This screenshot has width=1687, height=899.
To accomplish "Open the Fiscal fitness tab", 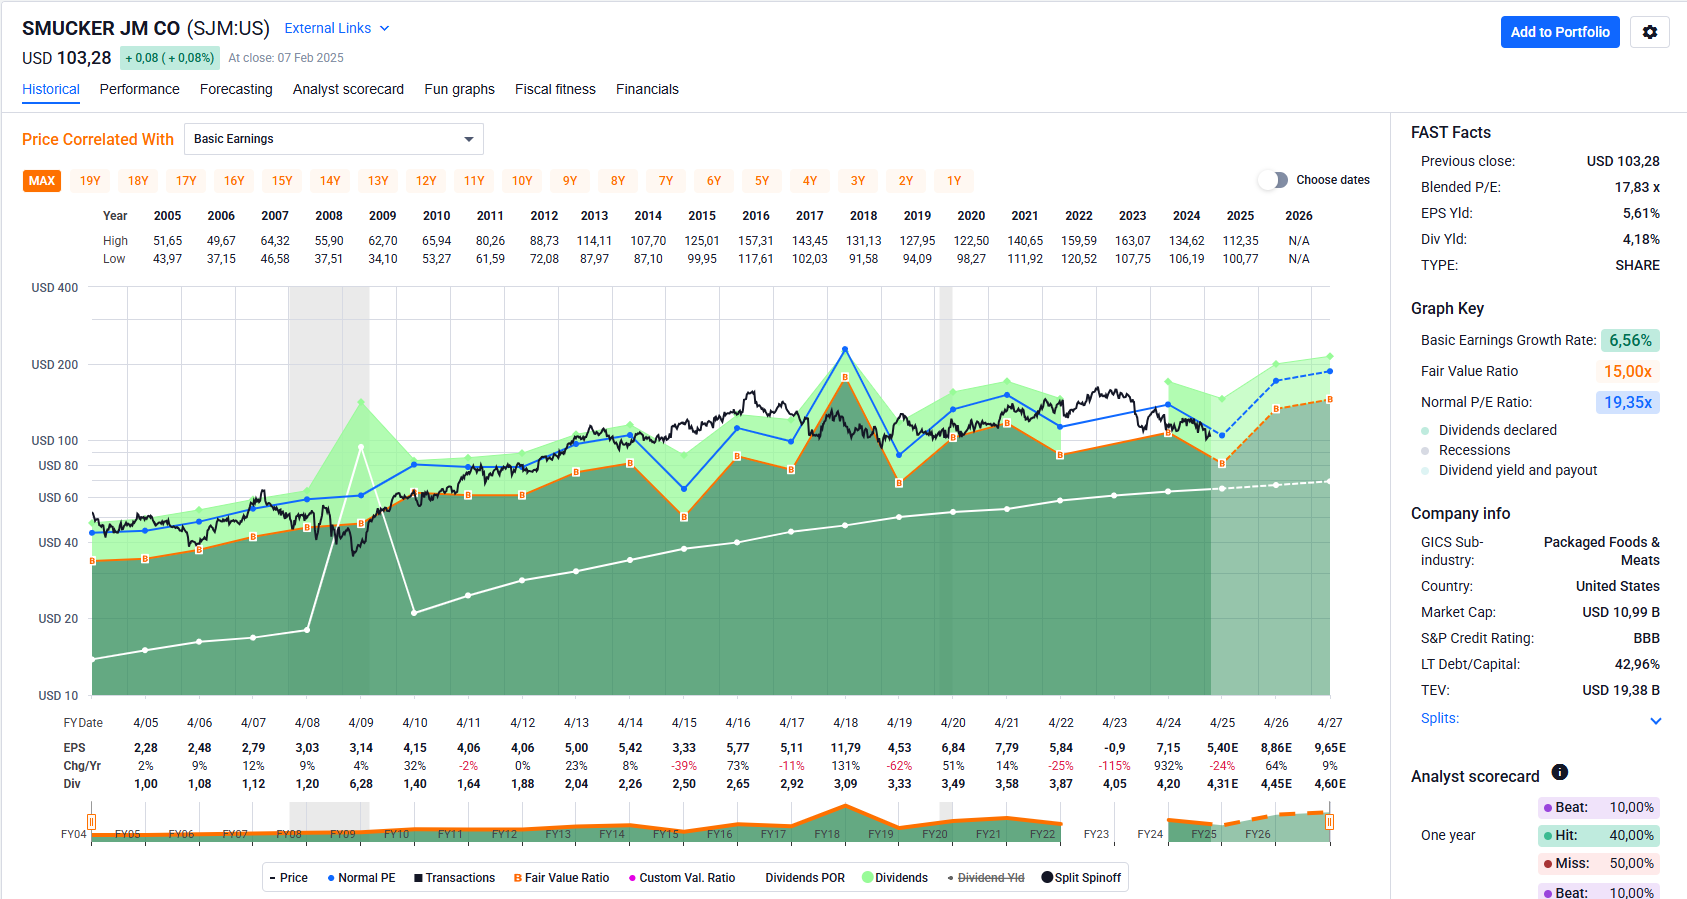I will (x=555, y=89).
